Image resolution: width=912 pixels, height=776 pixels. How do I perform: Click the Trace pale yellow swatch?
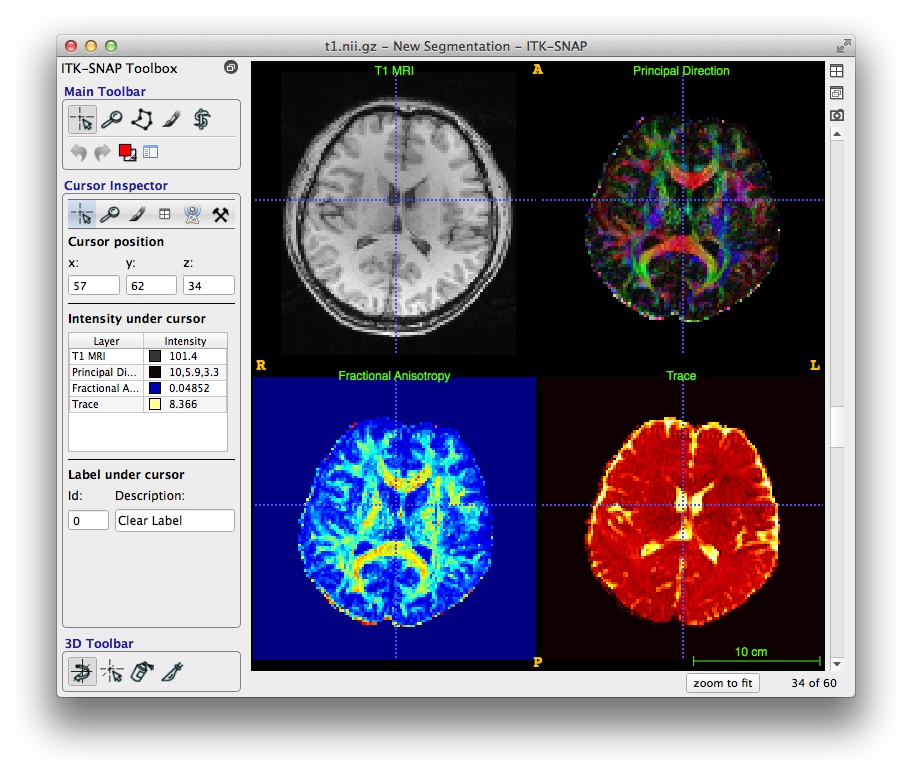tap(155, 404)
